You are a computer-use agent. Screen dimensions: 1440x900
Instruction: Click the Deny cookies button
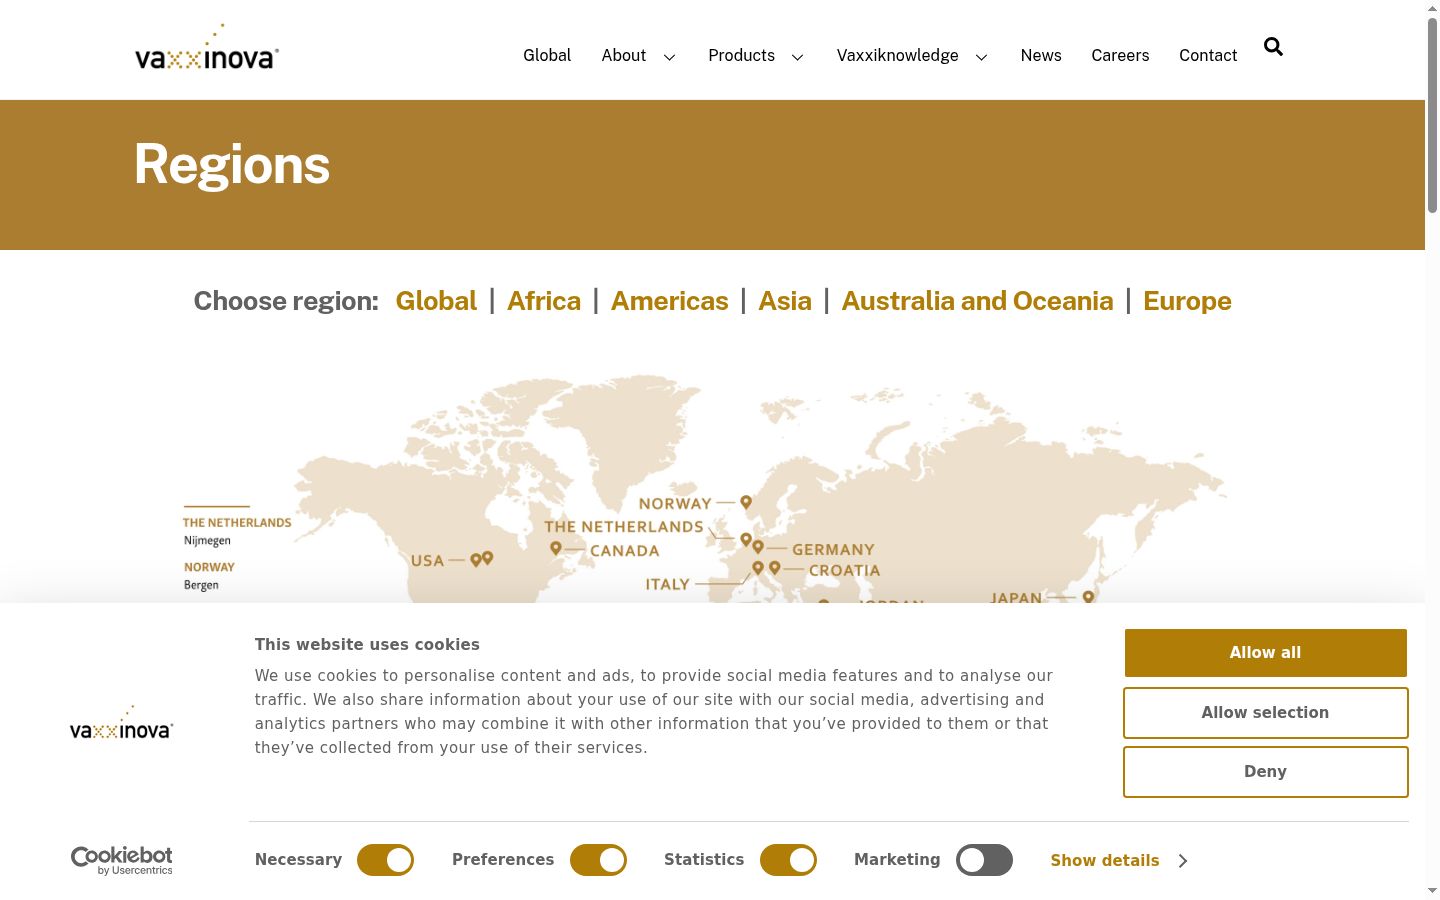1266,772
